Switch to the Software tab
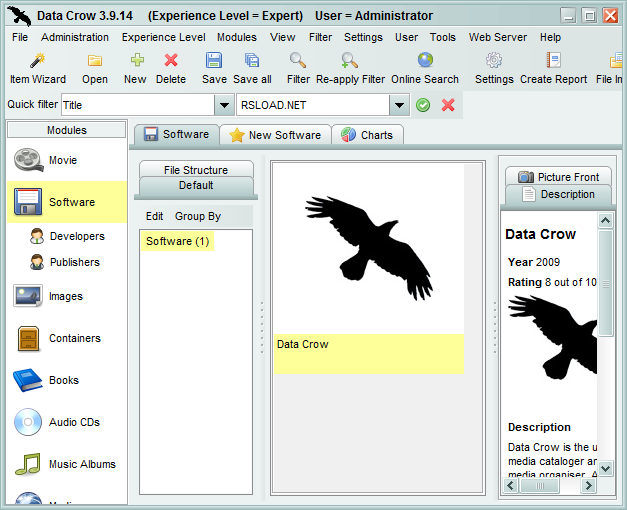 176,134
